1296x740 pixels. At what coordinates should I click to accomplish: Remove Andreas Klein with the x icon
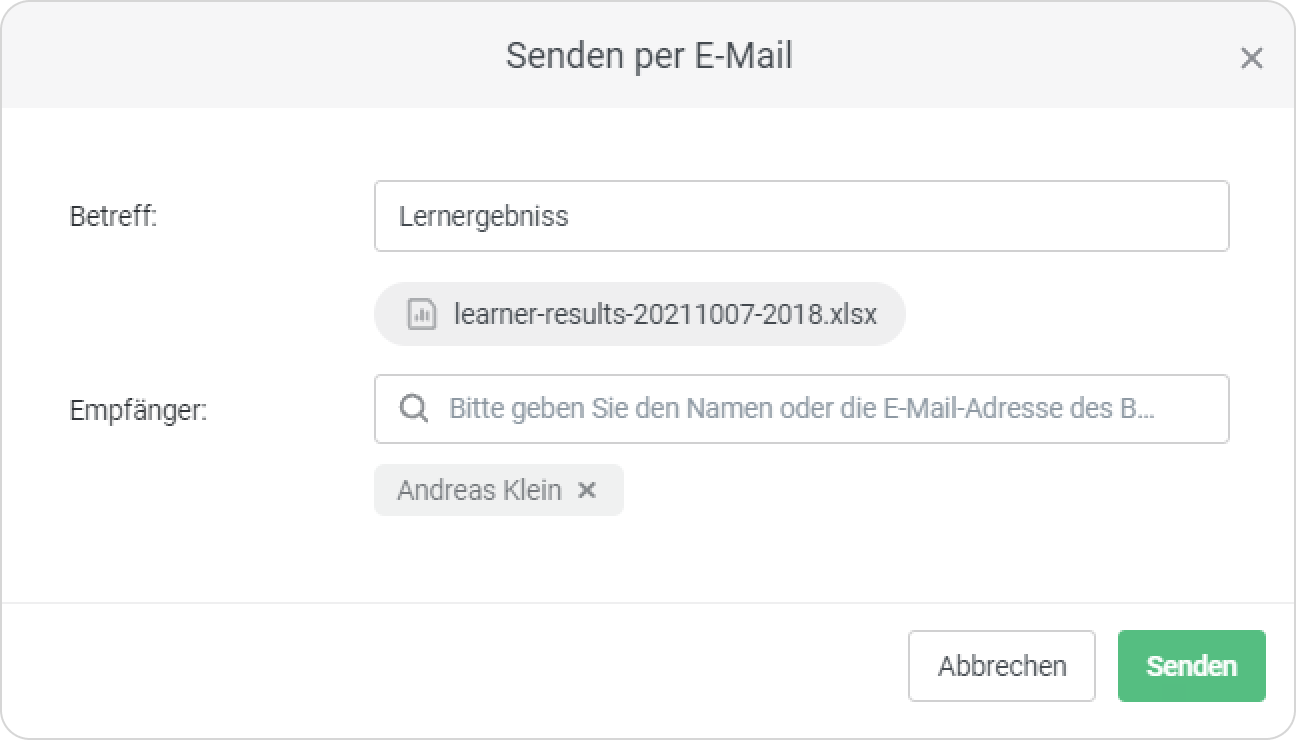click(x=587, y=490)
